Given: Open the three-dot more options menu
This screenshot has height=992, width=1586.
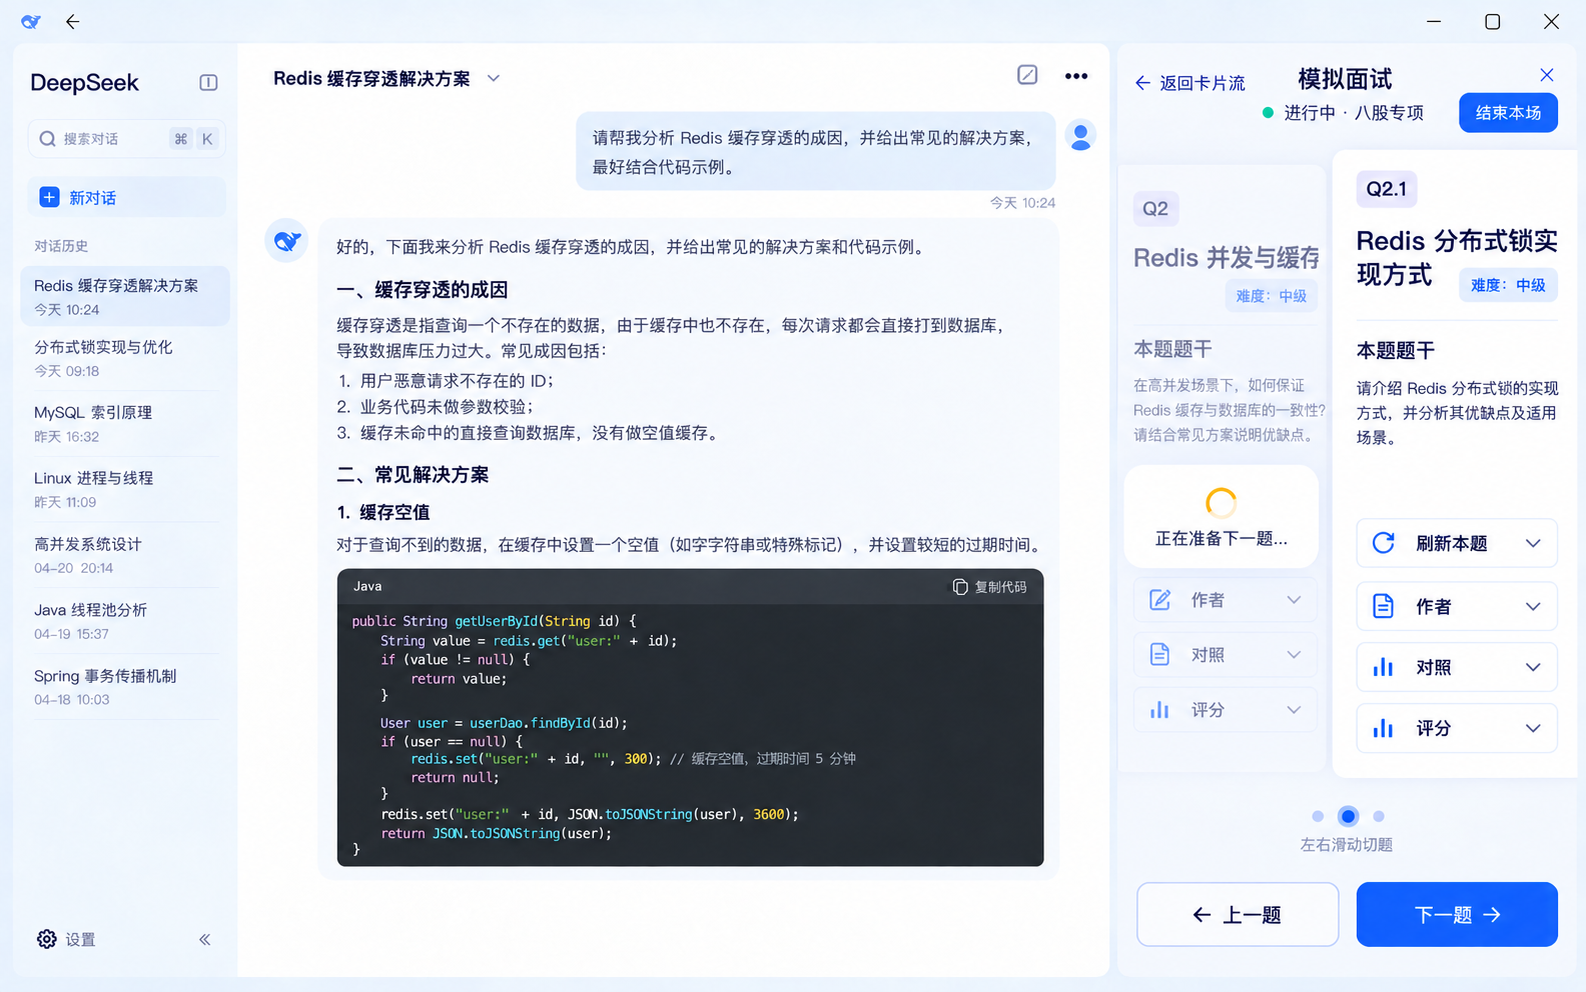Looking at the screenshot, I should [x=1076, y=76].
